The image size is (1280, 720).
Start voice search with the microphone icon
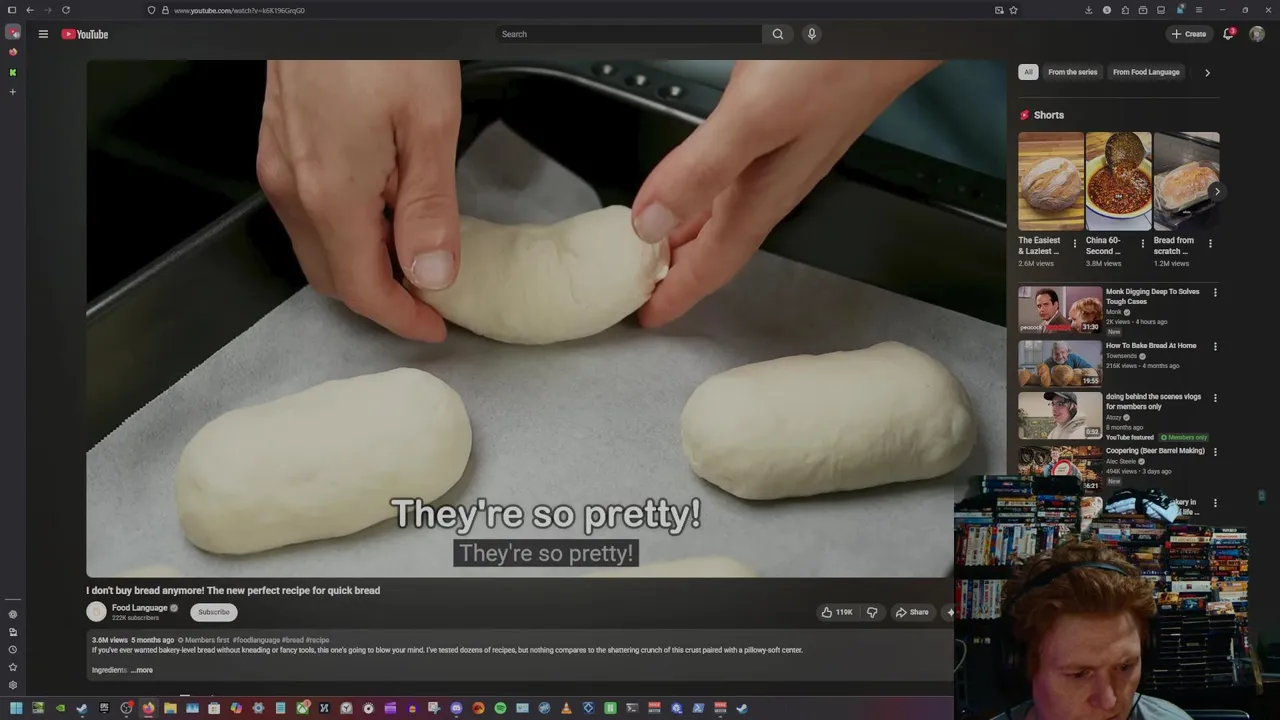tap(812, 34)
